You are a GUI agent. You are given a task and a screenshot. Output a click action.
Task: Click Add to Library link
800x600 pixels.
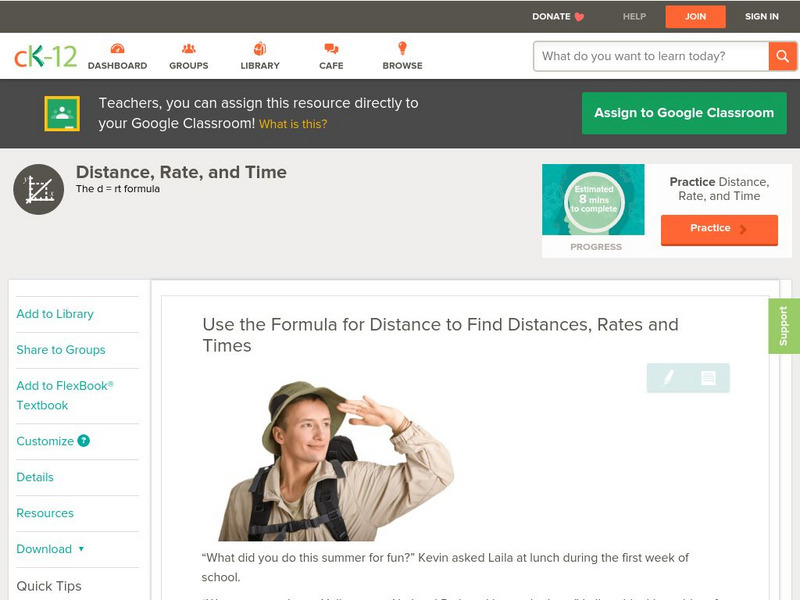pyautogui.click(x=55, y=314)
